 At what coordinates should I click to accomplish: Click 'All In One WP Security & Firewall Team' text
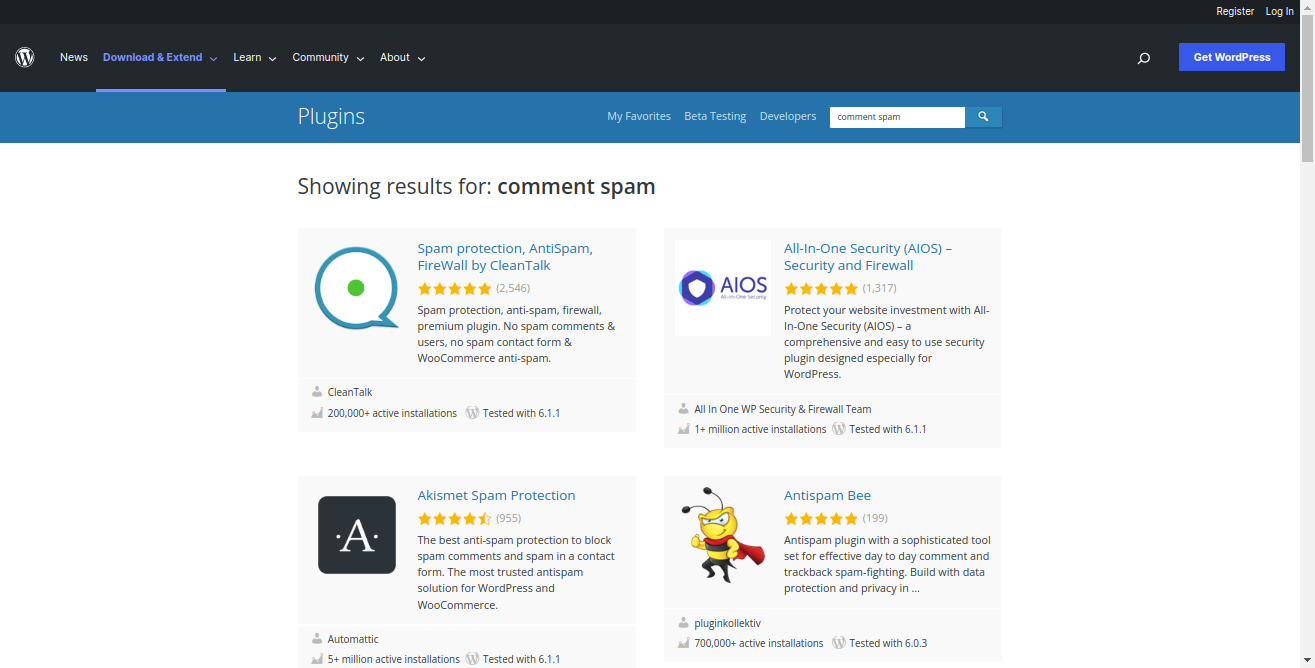click(x=783, y=409)
